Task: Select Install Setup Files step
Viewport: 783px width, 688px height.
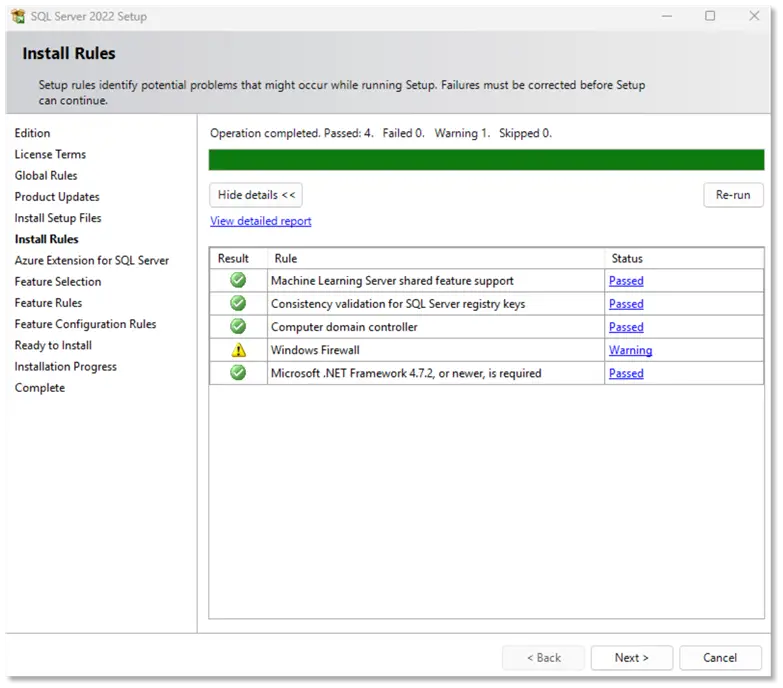Action: pyautogui.click(x=58, y=218)
